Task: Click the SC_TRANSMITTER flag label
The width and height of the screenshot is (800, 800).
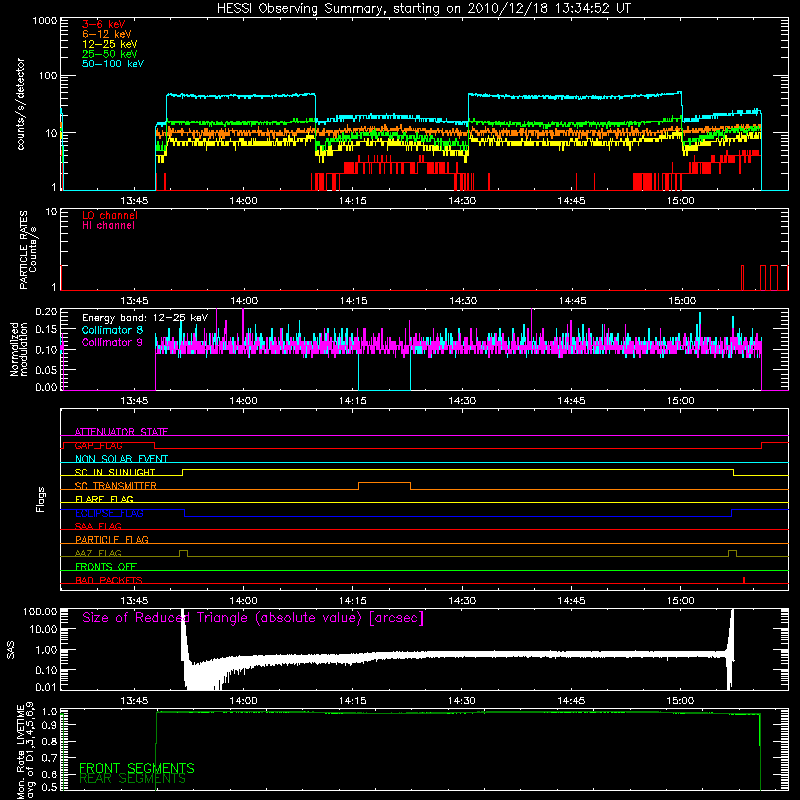Action: pos(116,485)
